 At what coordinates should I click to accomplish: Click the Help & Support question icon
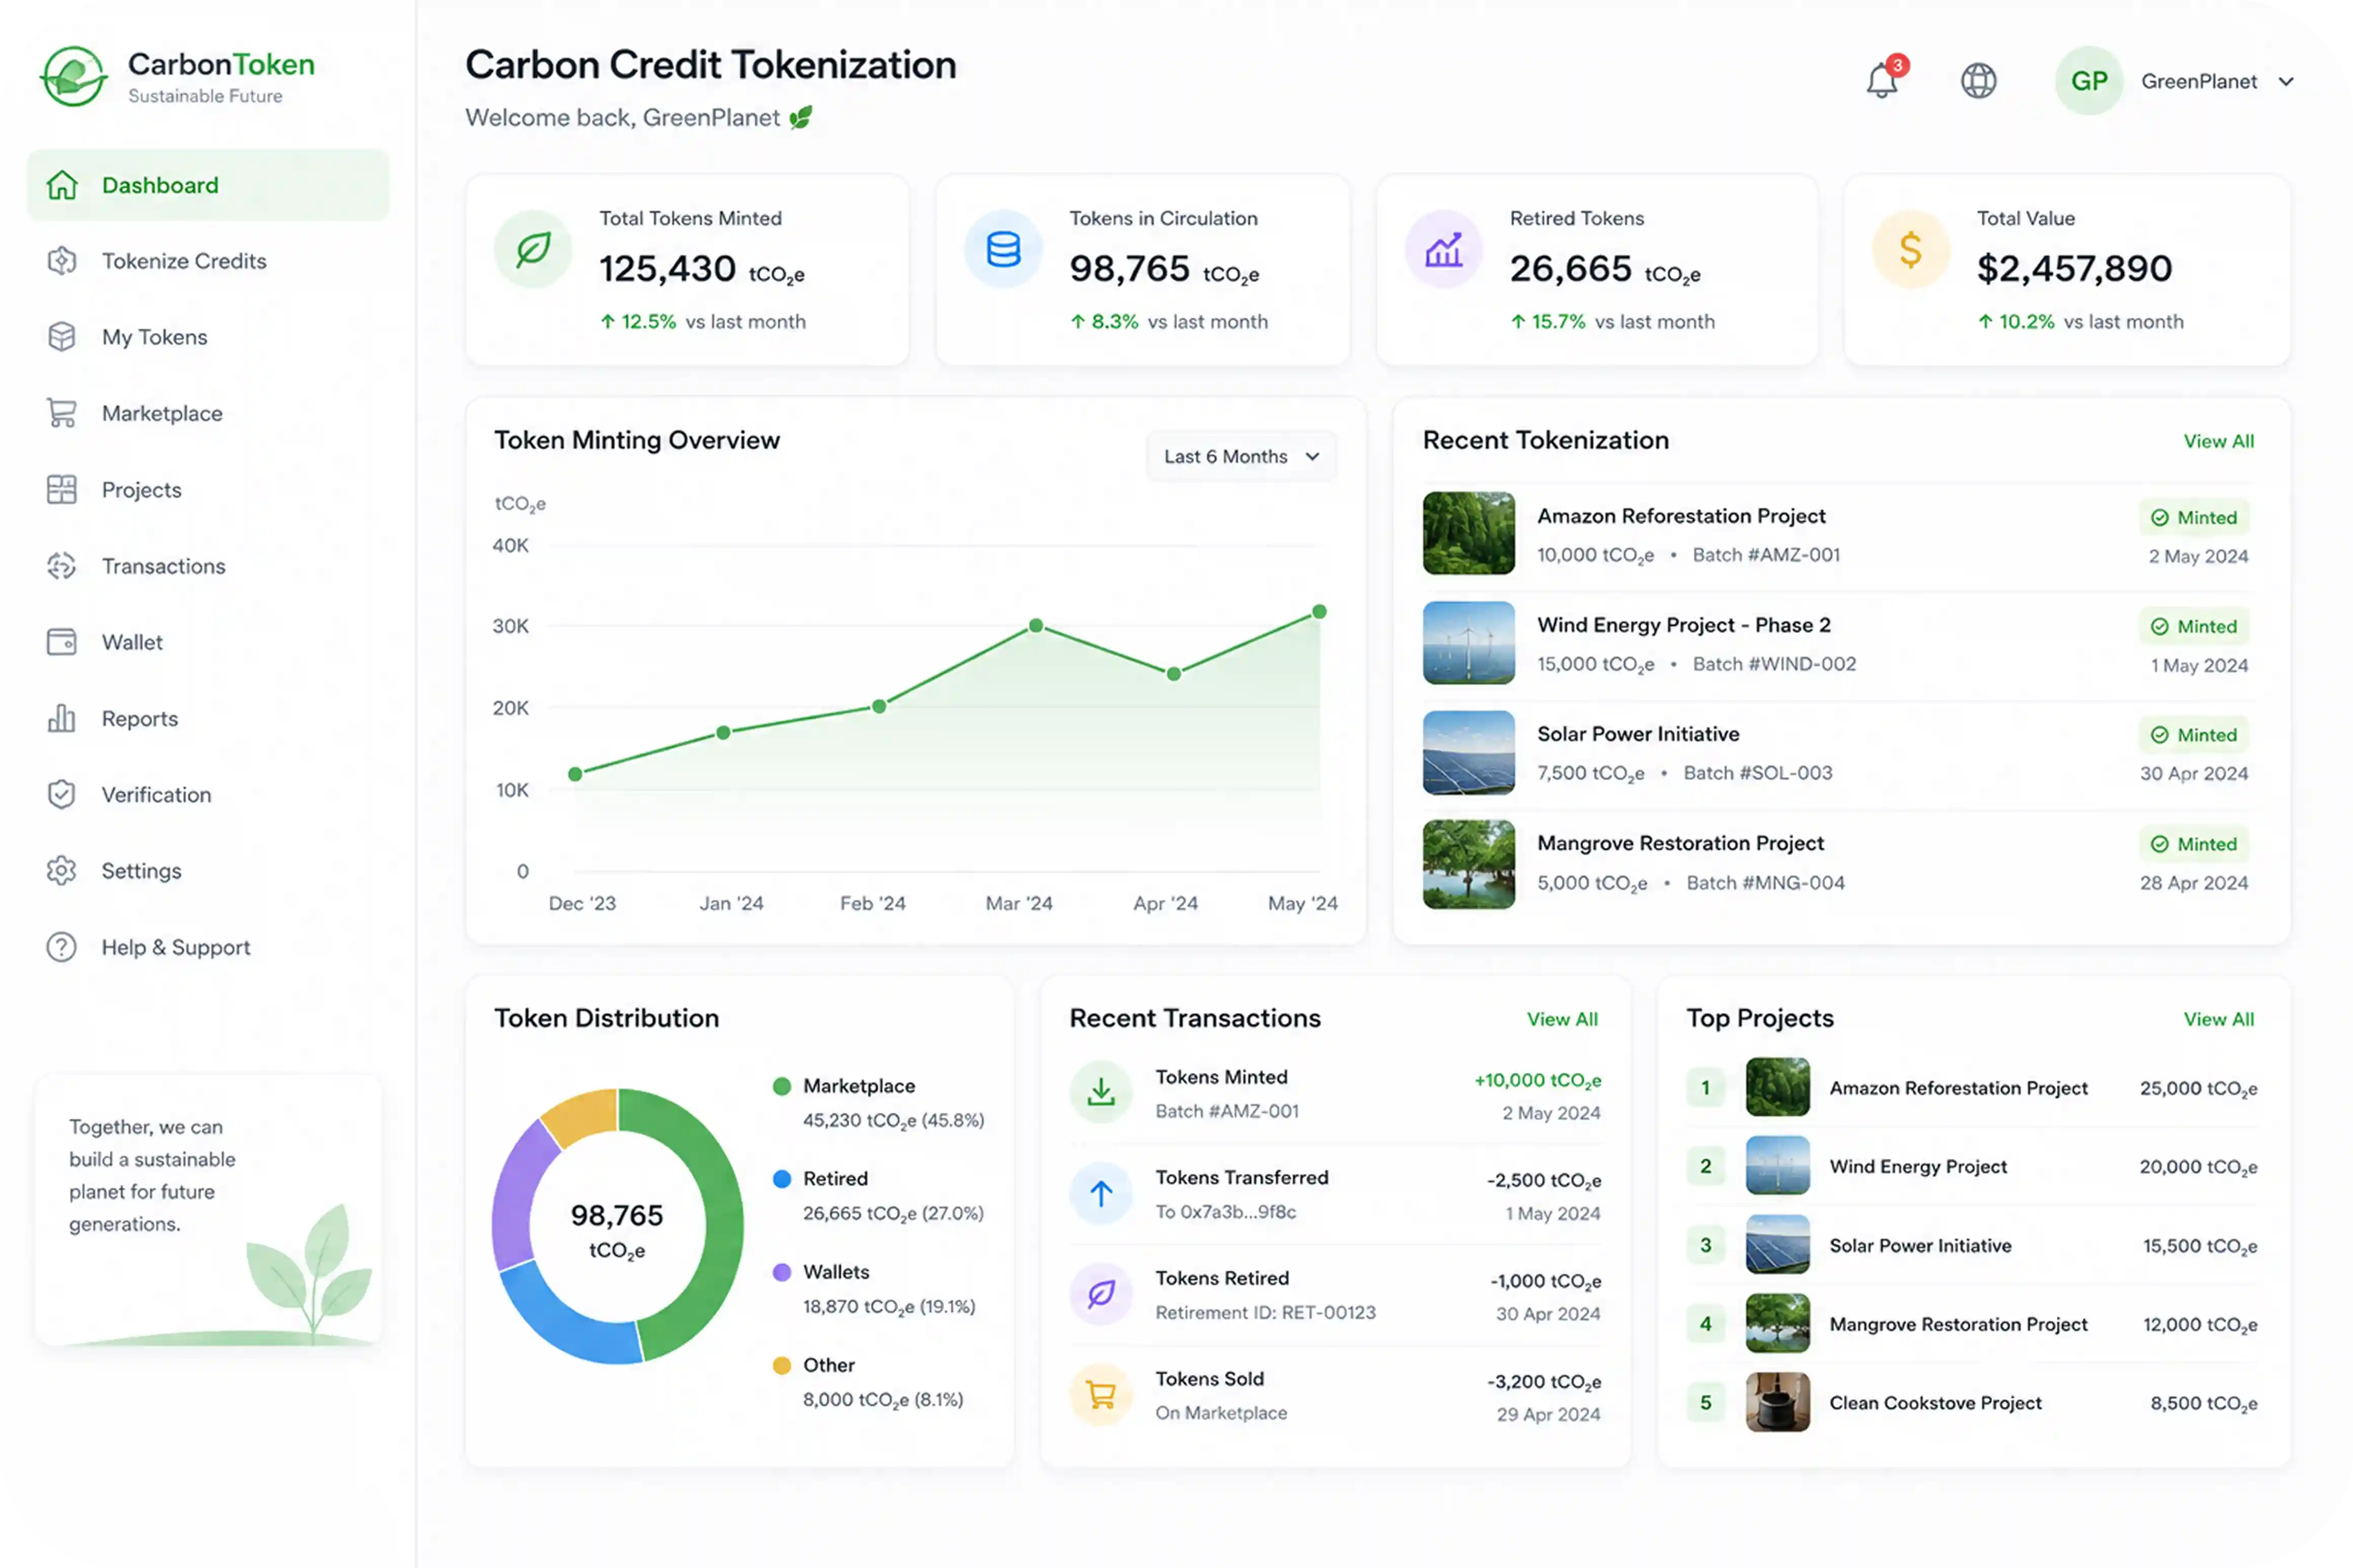pyautogui.click(x=62, y=947)
